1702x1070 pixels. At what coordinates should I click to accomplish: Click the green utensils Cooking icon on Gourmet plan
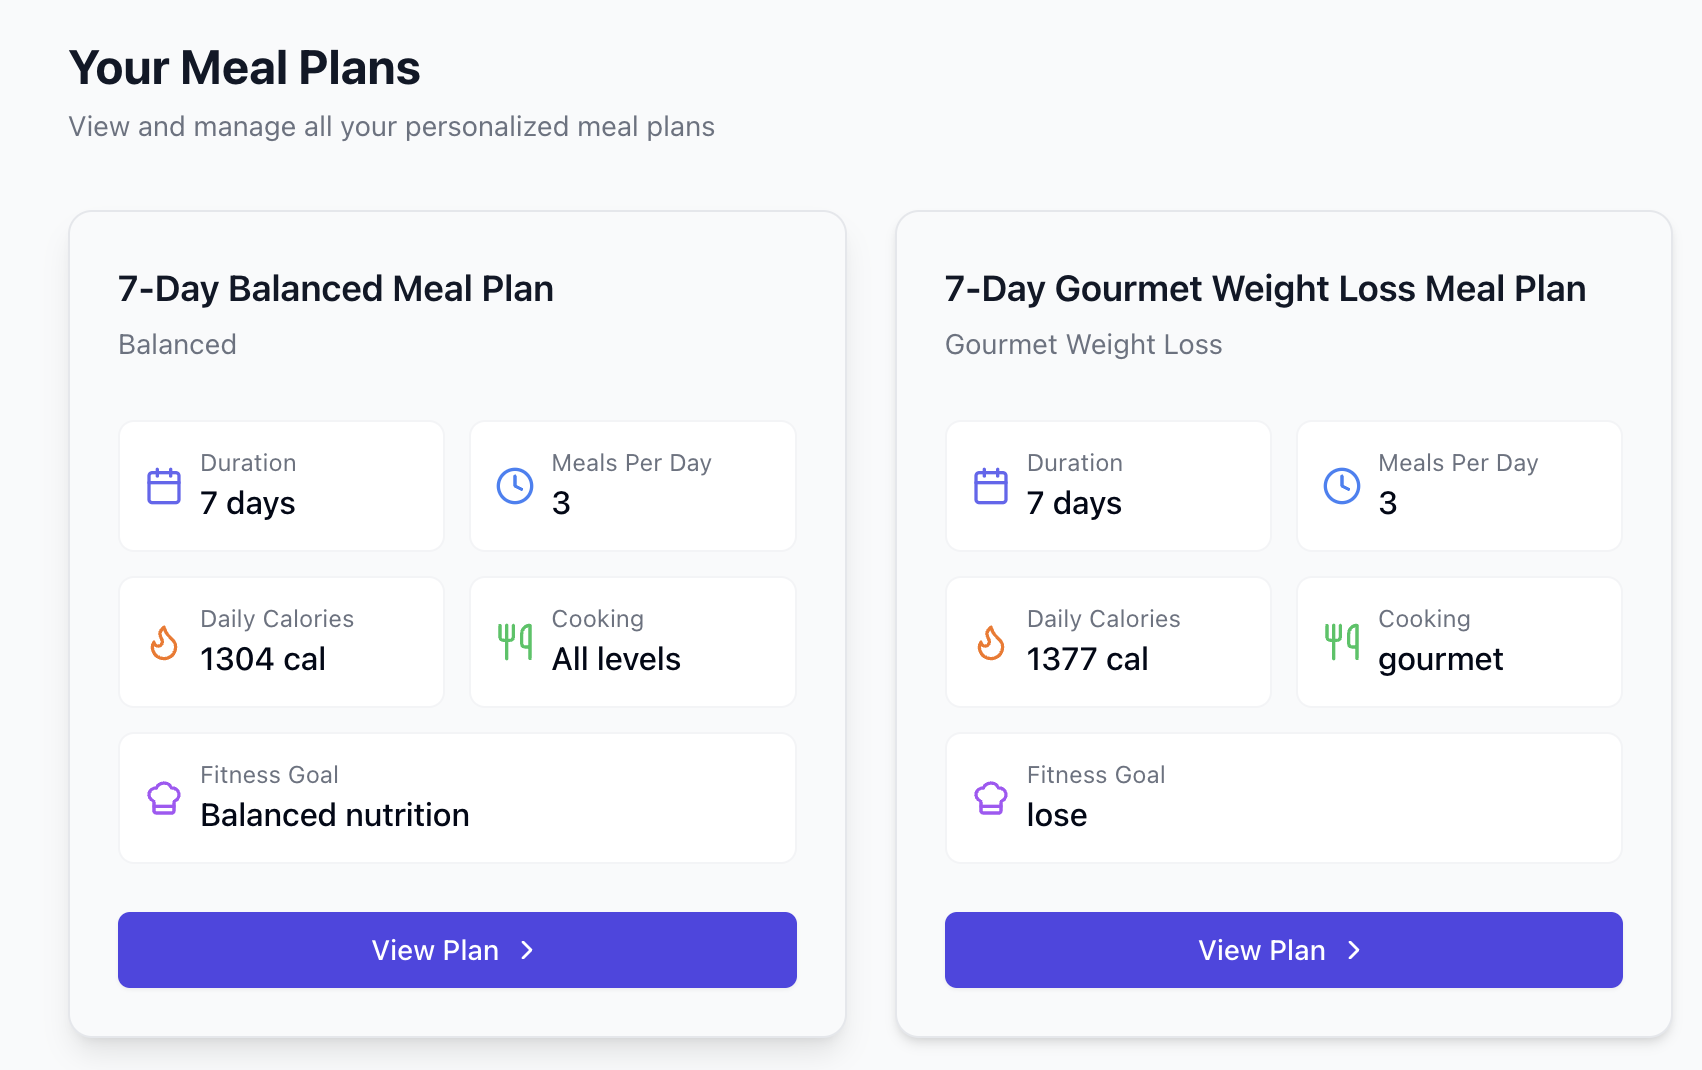pos(1342,642)
